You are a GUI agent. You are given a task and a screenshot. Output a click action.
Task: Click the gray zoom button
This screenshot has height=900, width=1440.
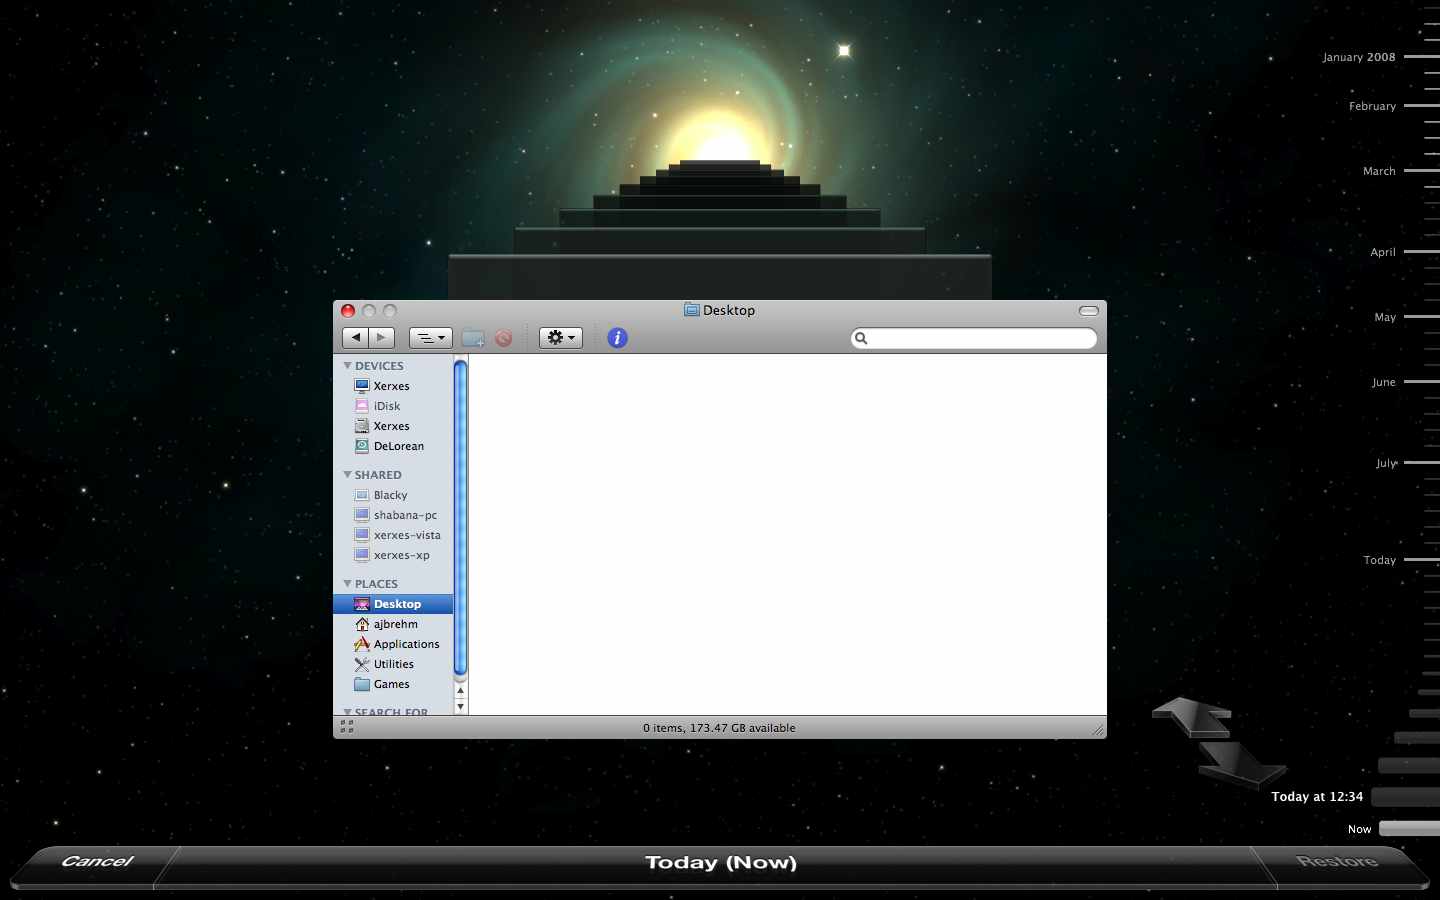coord(390,311)
